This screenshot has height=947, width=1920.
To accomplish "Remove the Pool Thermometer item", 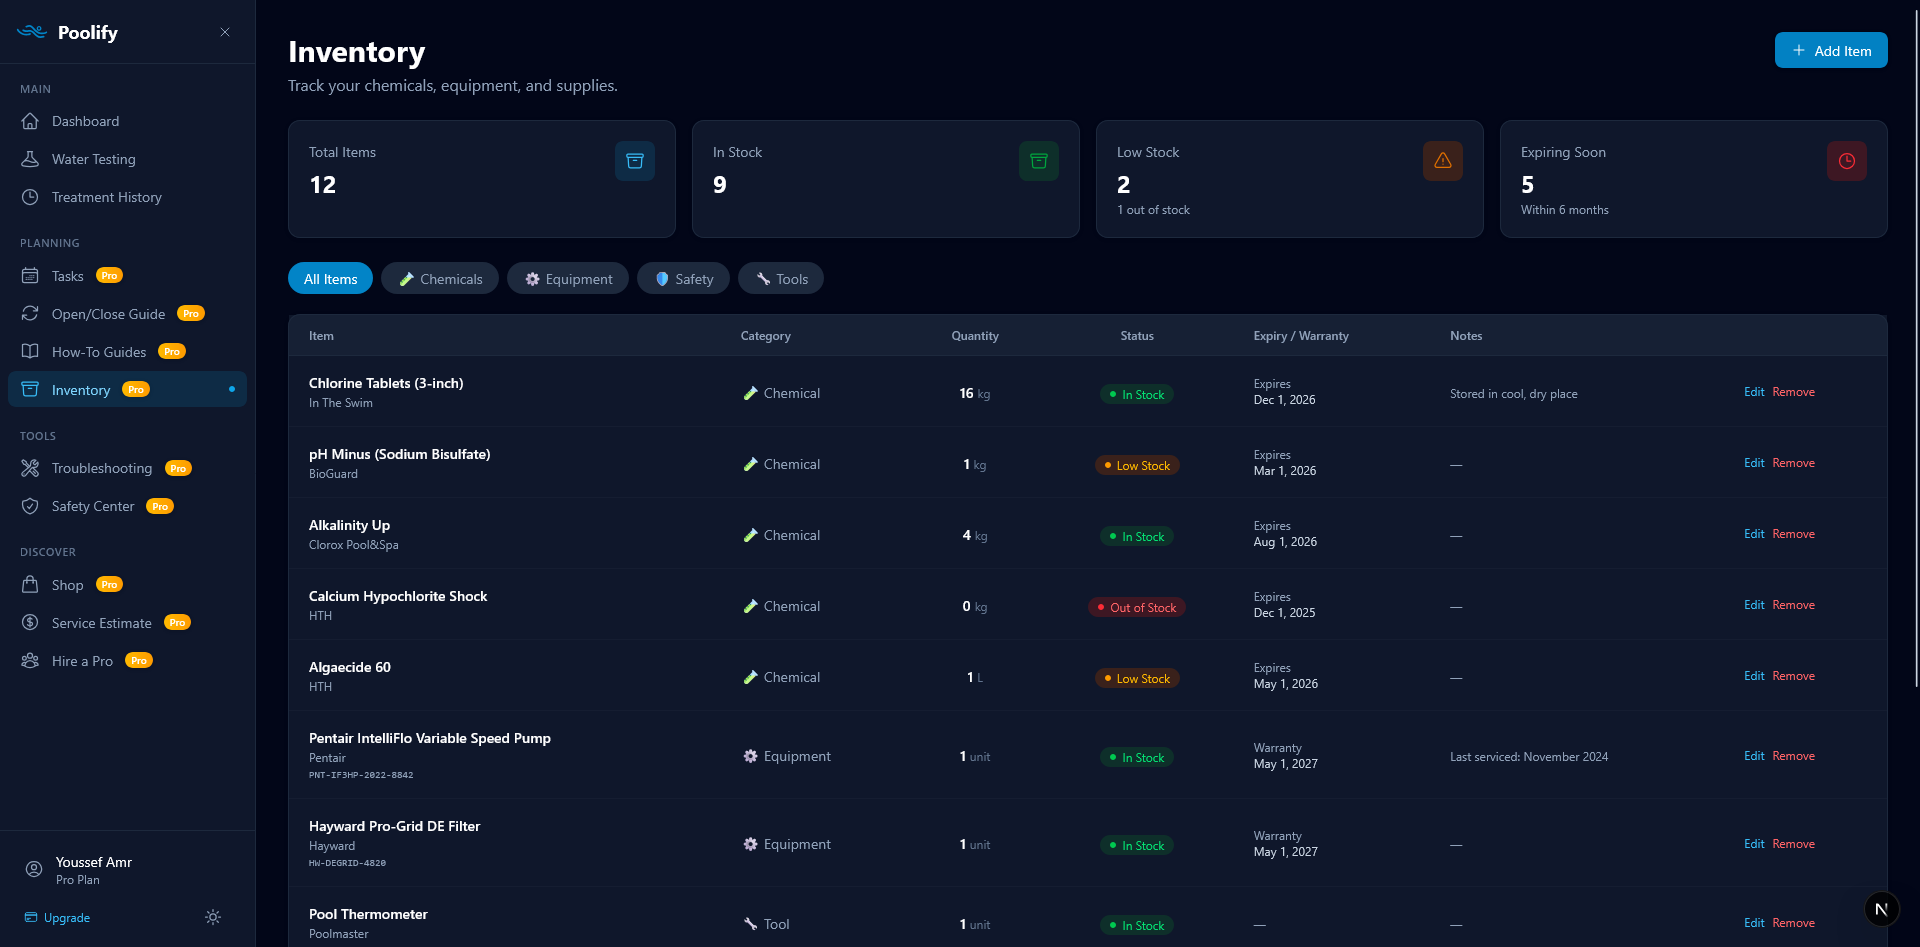I will [x=1793, y=923].
